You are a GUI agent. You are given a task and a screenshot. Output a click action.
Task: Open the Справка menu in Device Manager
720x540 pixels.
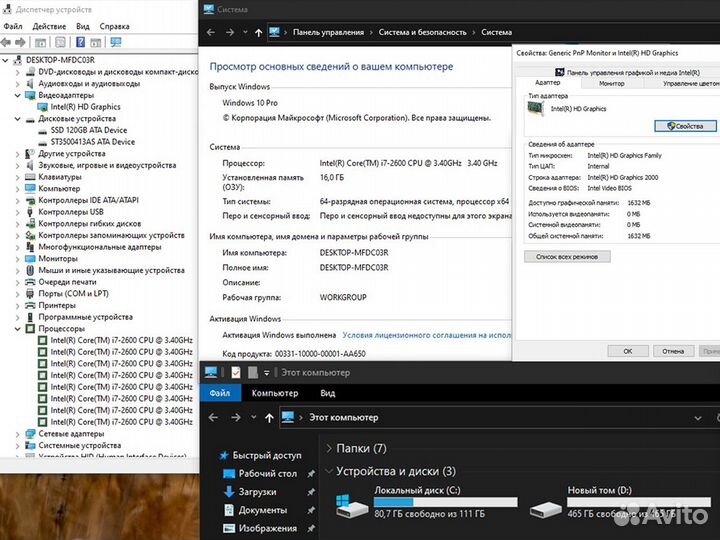click(114, 26)
